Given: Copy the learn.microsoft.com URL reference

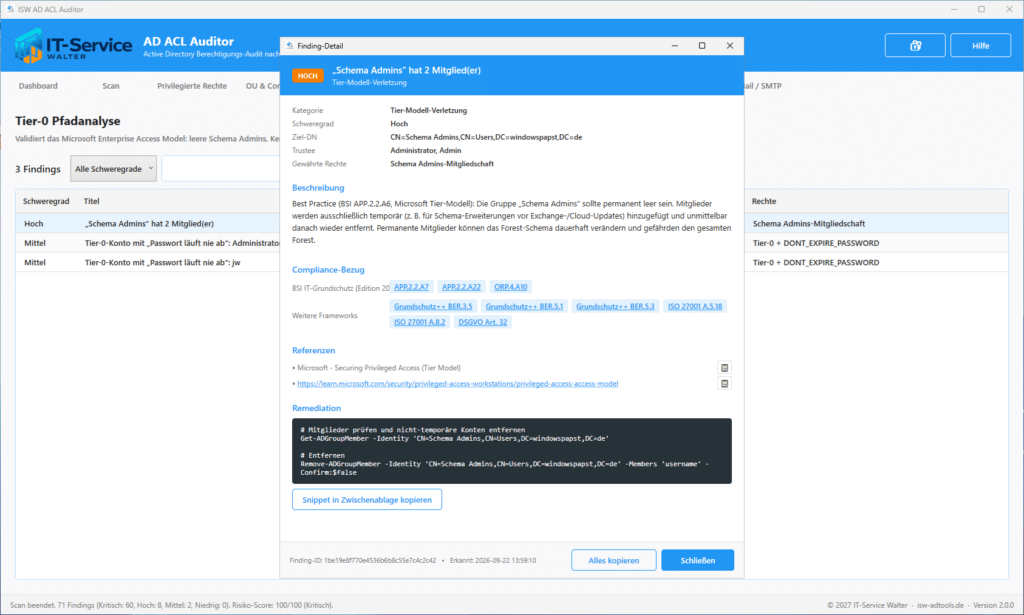Looking at the screenshot, I should click(724, 384).
